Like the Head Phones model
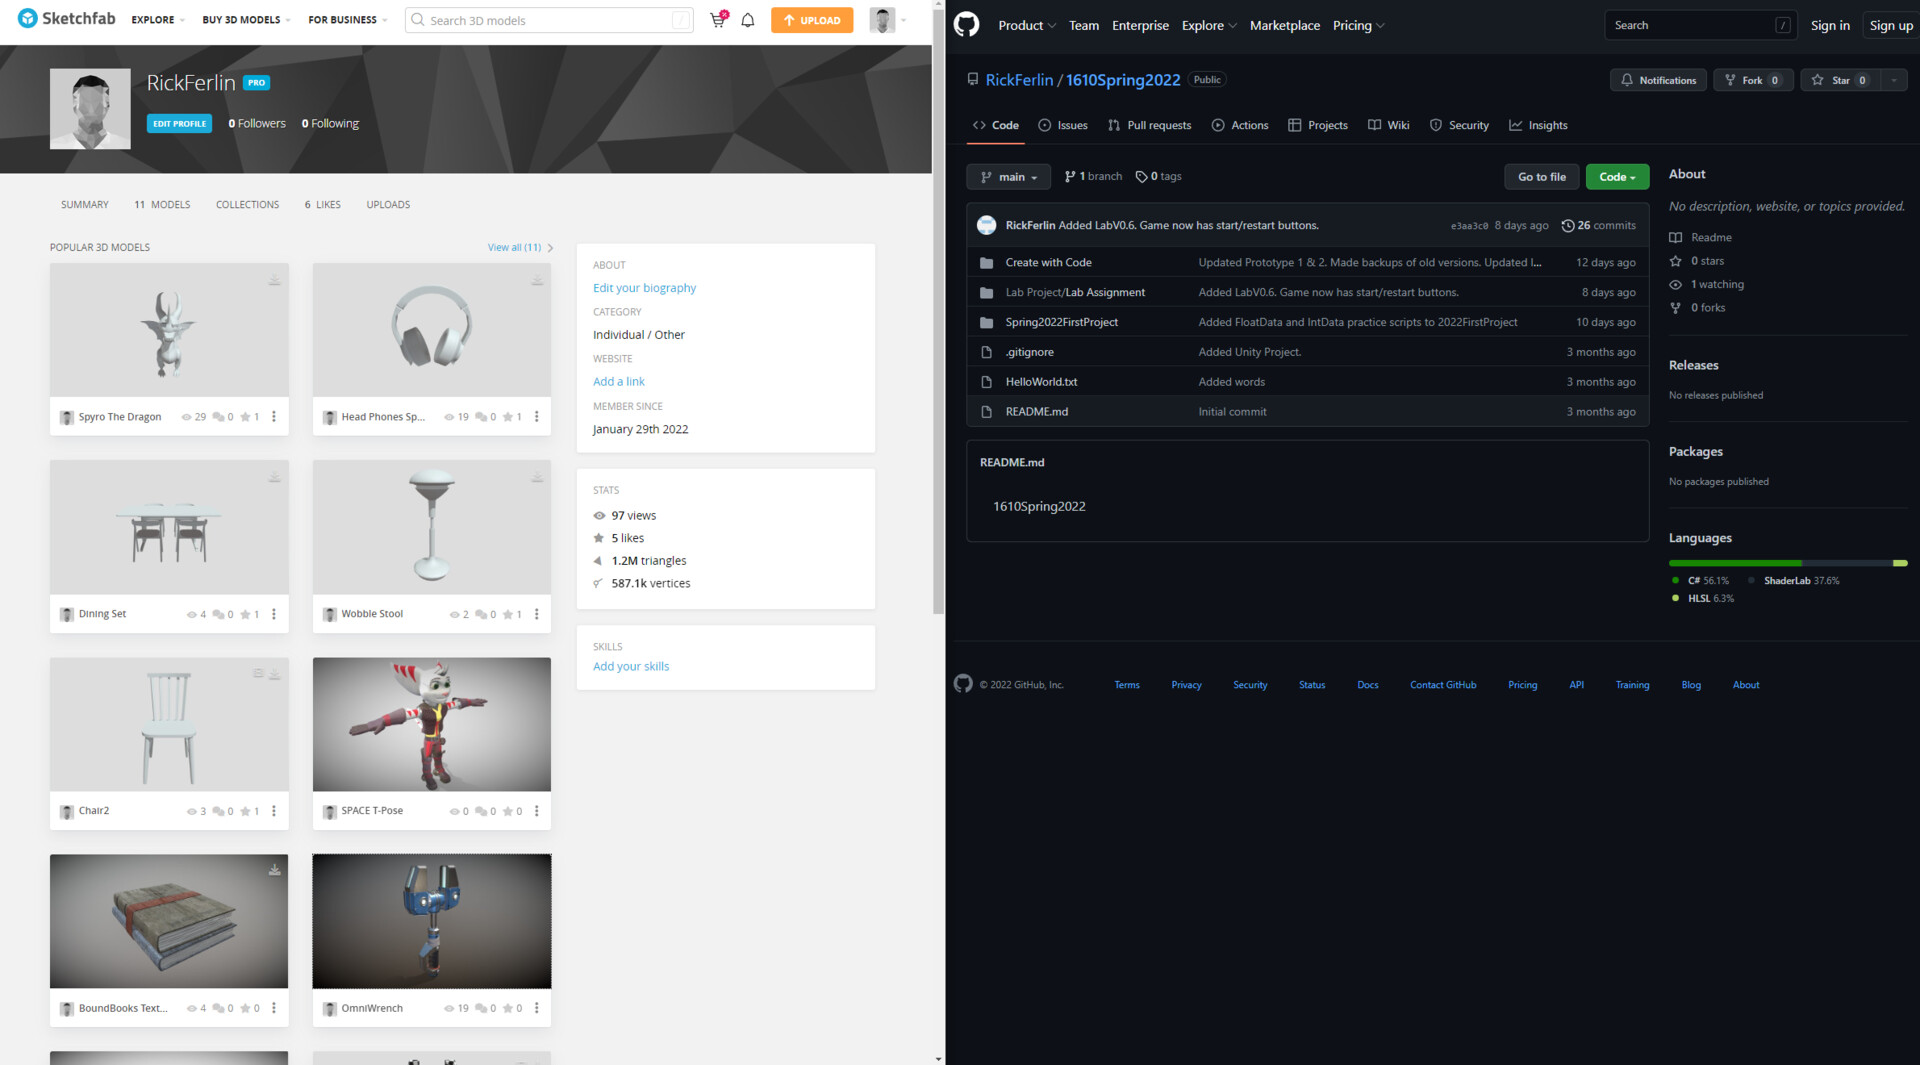 (510, 417)
